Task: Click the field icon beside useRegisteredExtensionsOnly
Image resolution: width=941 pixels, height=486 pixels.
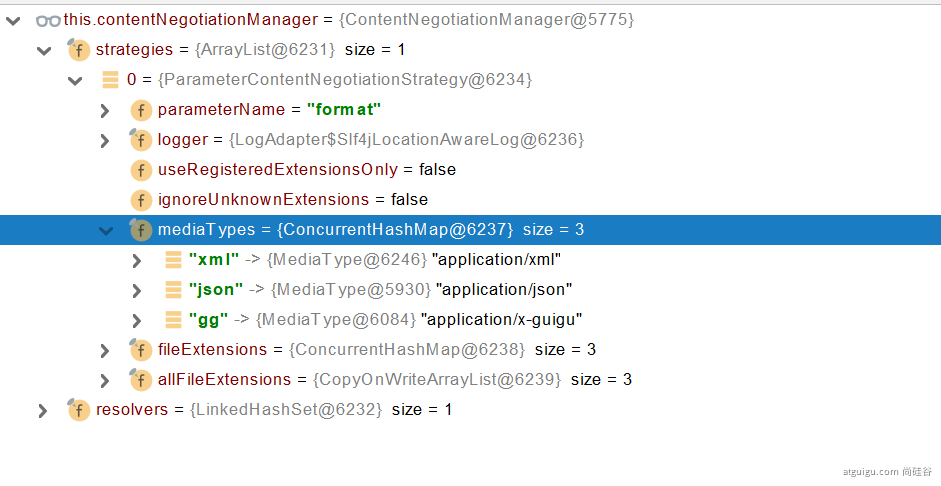Action: click(x=141, y=170)
